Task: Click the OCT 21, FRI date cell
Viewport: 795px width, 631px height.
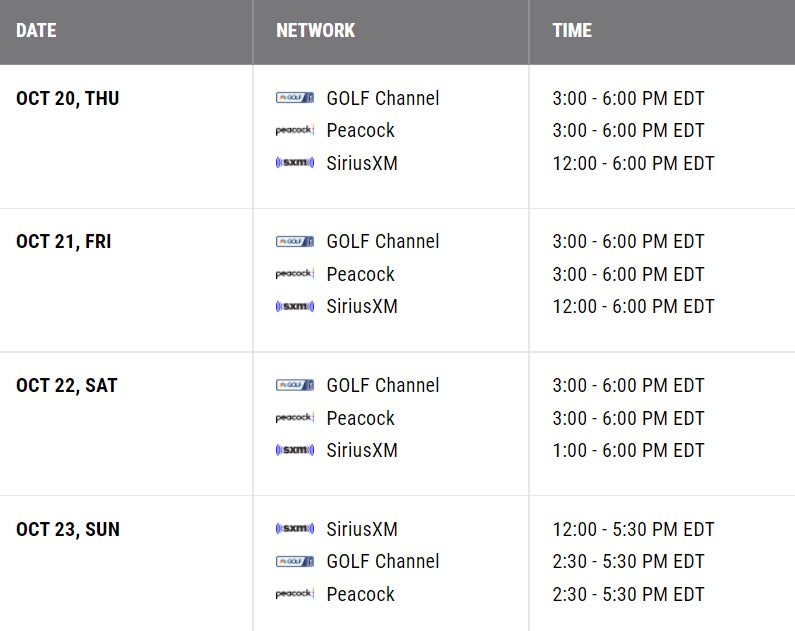Action: 65,241
